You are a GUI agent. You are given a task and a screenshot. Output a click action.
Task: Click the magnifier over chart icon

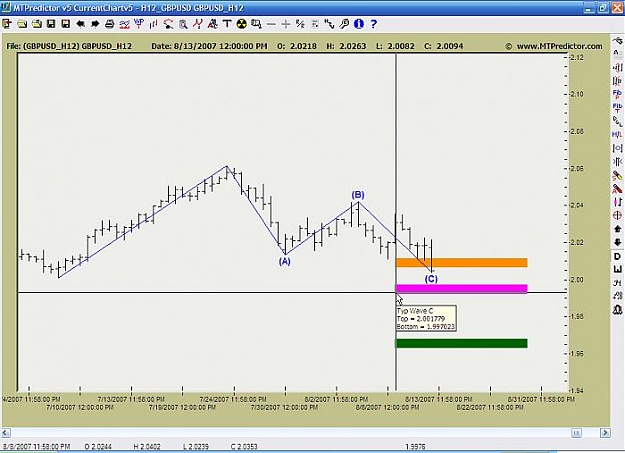coord(183,24)
